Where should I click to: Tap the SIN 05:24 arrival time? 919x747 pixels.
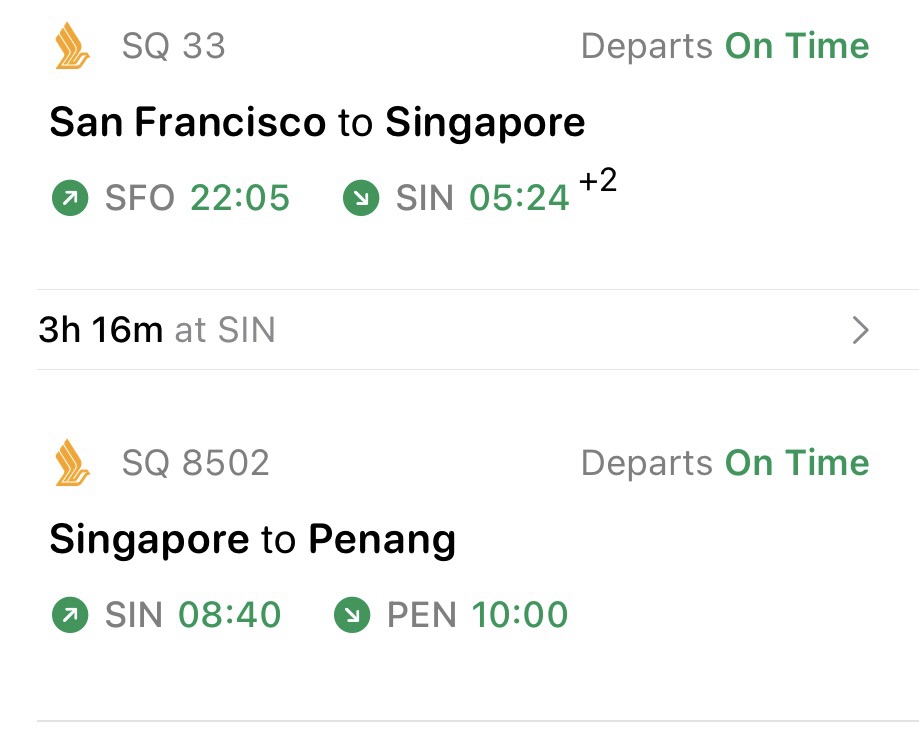[x=519, y=199]
